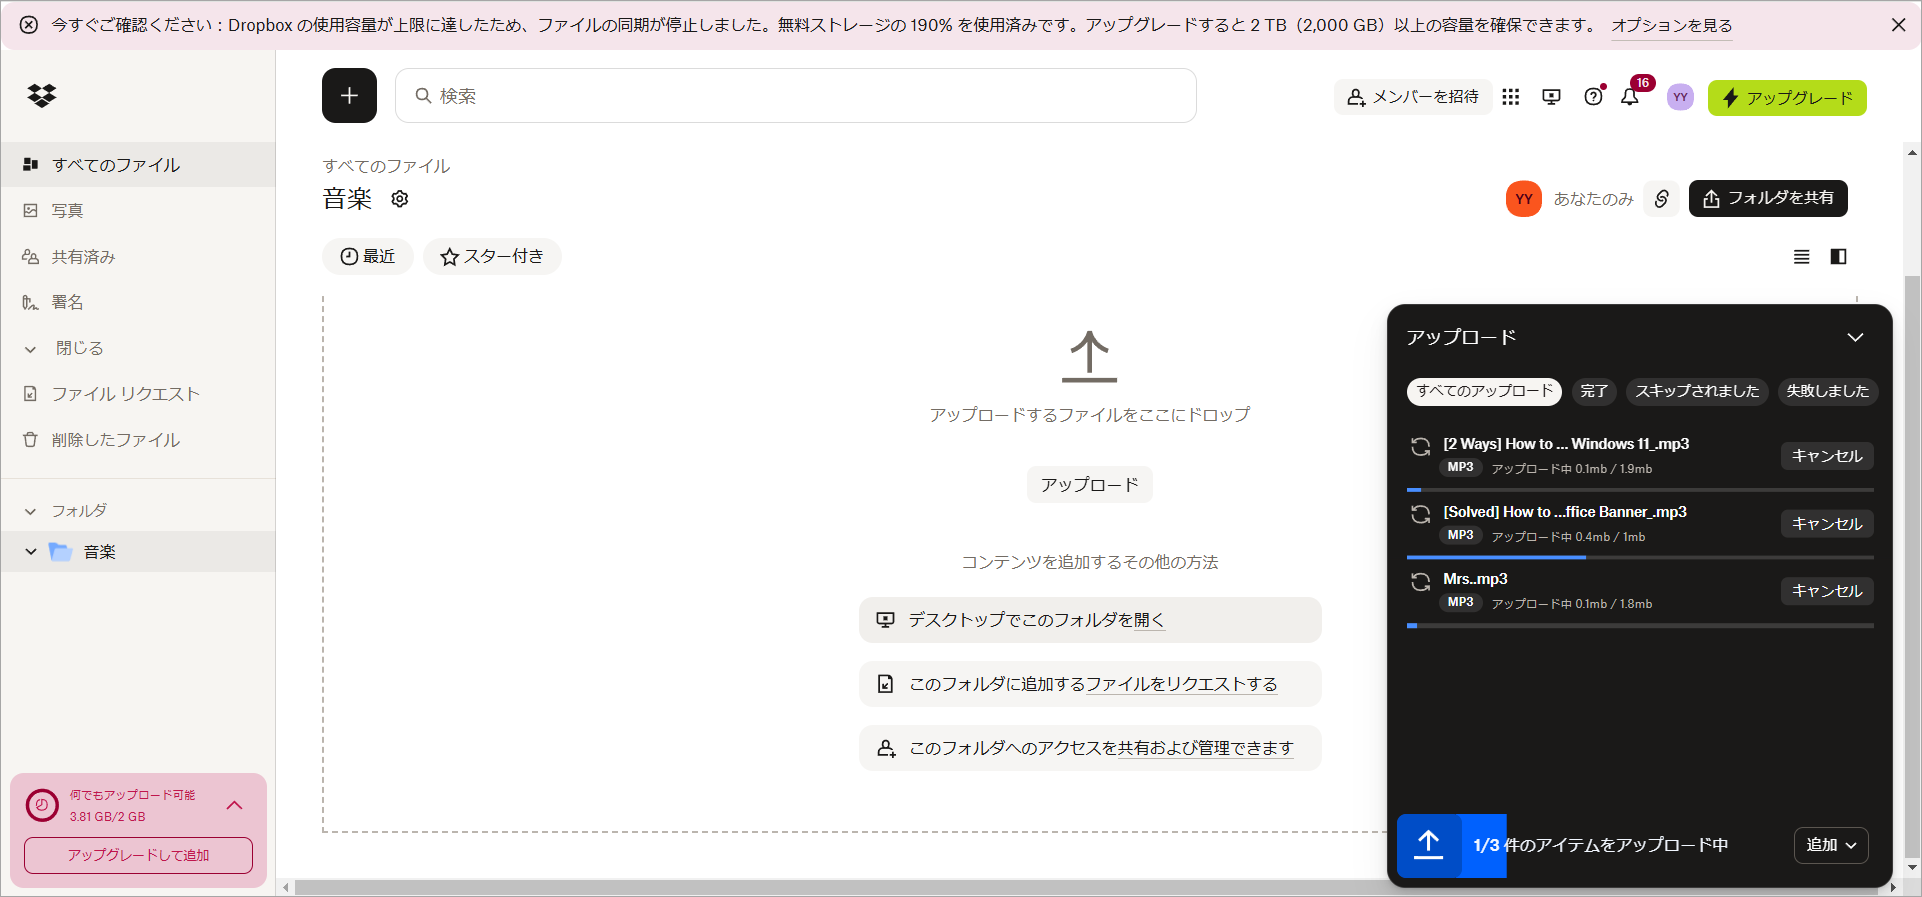Click the orange YY member avatar
1922x897 pixels.
coord(1523,199)
